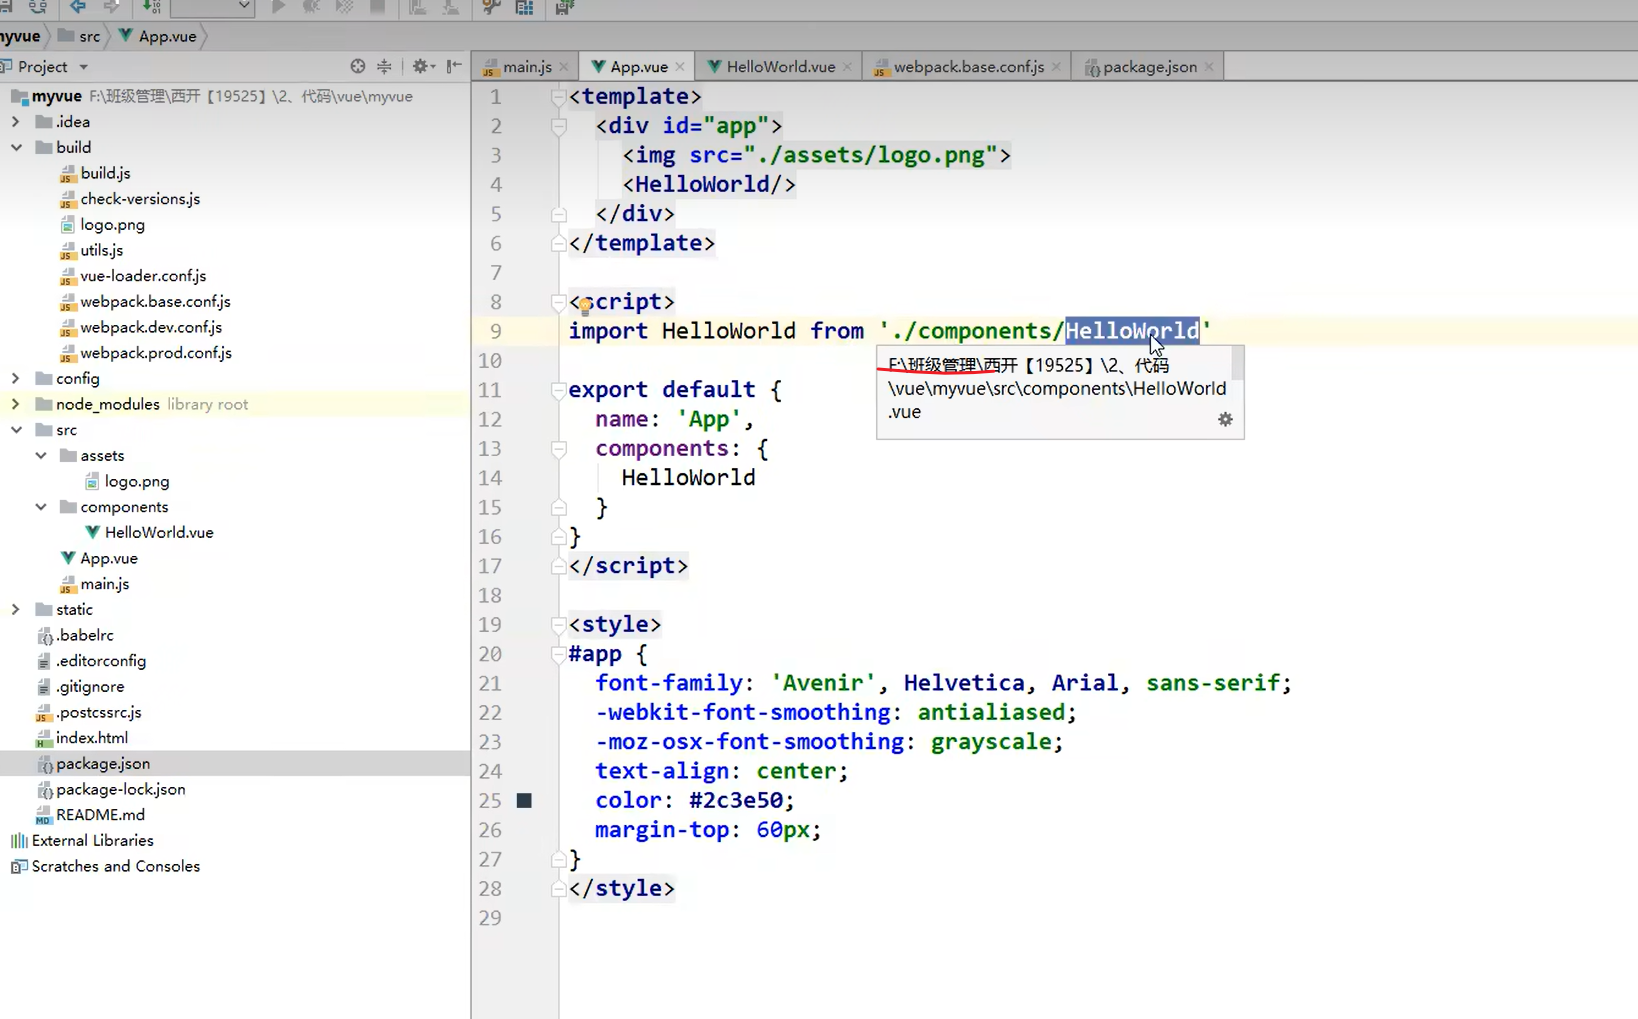
Task: Select index.html in the project tree
Action: point(91,738)
